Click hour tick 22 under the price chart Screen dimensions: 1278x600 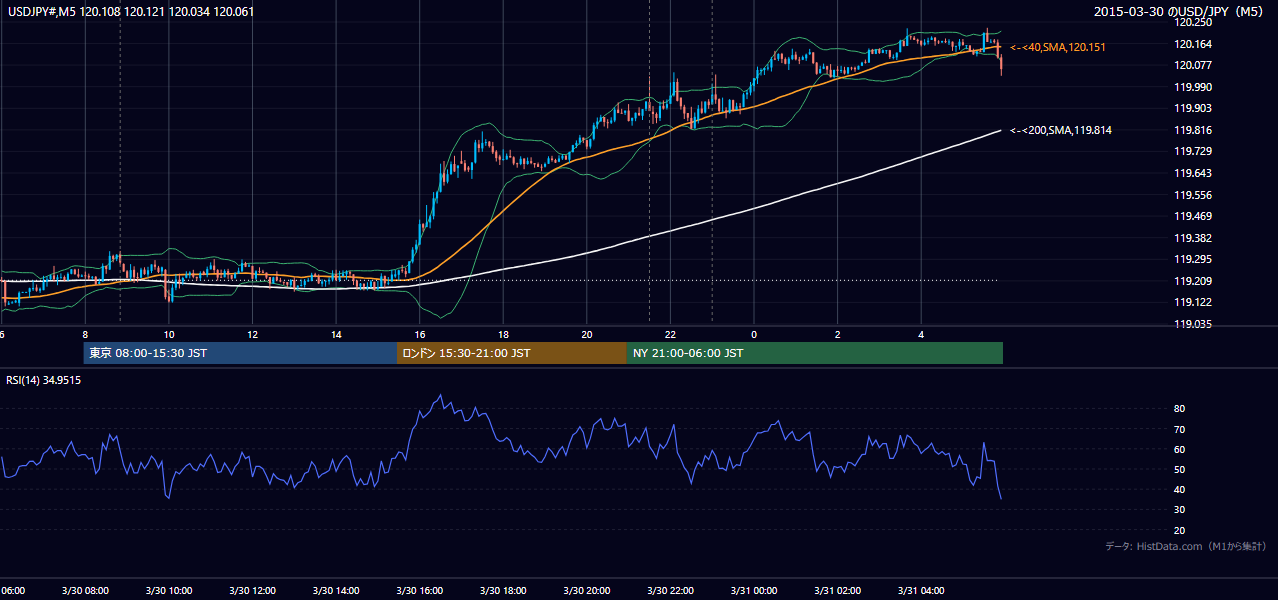click(x=670, y=334)
